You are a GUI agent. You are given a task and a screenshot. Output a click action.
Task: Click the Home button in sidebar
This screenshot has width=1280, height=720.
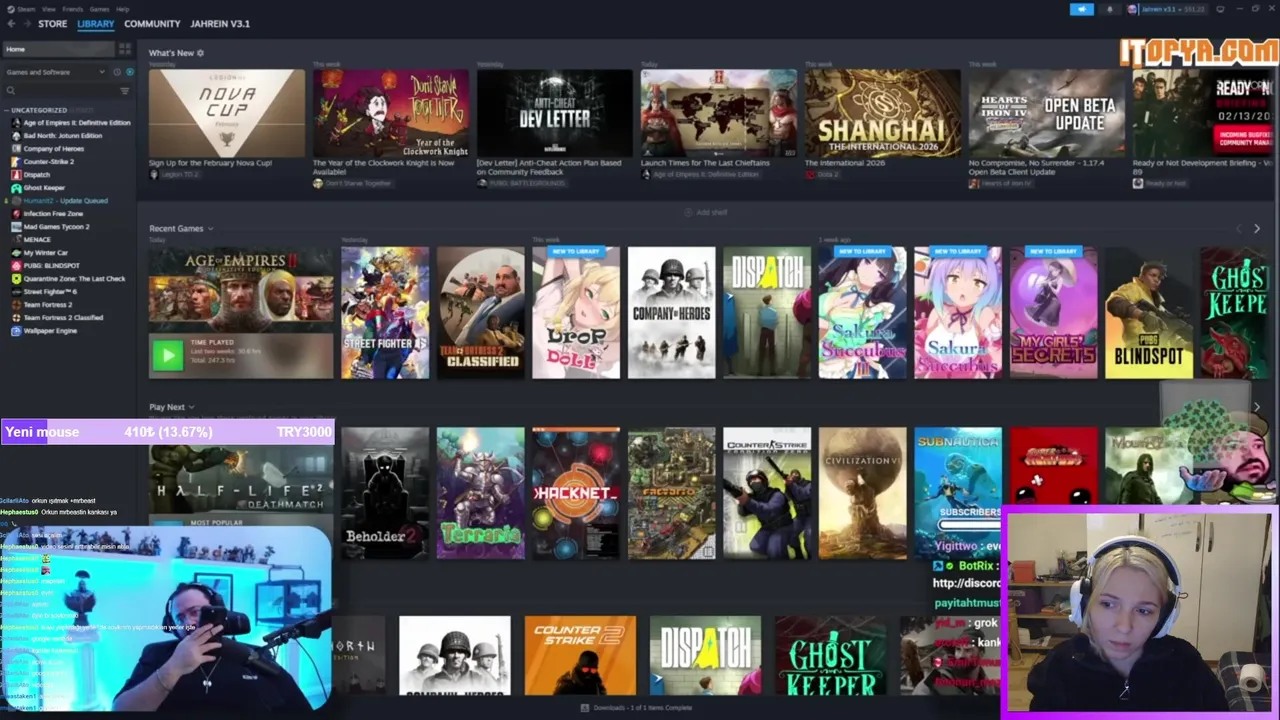point(58,49)
